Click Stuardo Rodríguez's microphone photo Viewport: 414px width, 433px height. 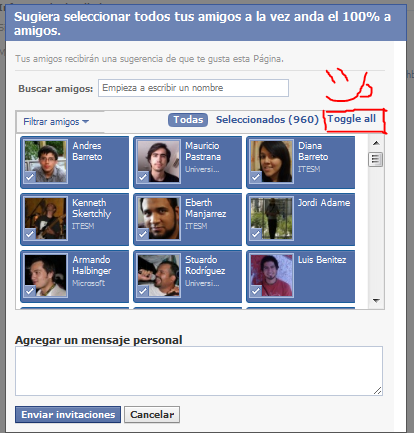coord(159,276)
